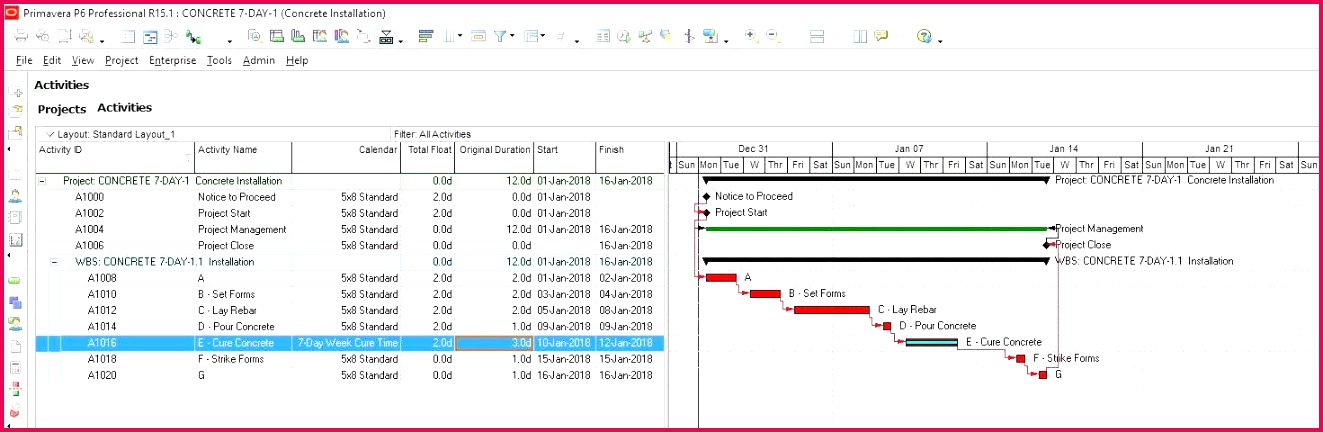Screen dimensions: 1323x432
Task: Open the Tools menu
Action: tap(219, 61)
